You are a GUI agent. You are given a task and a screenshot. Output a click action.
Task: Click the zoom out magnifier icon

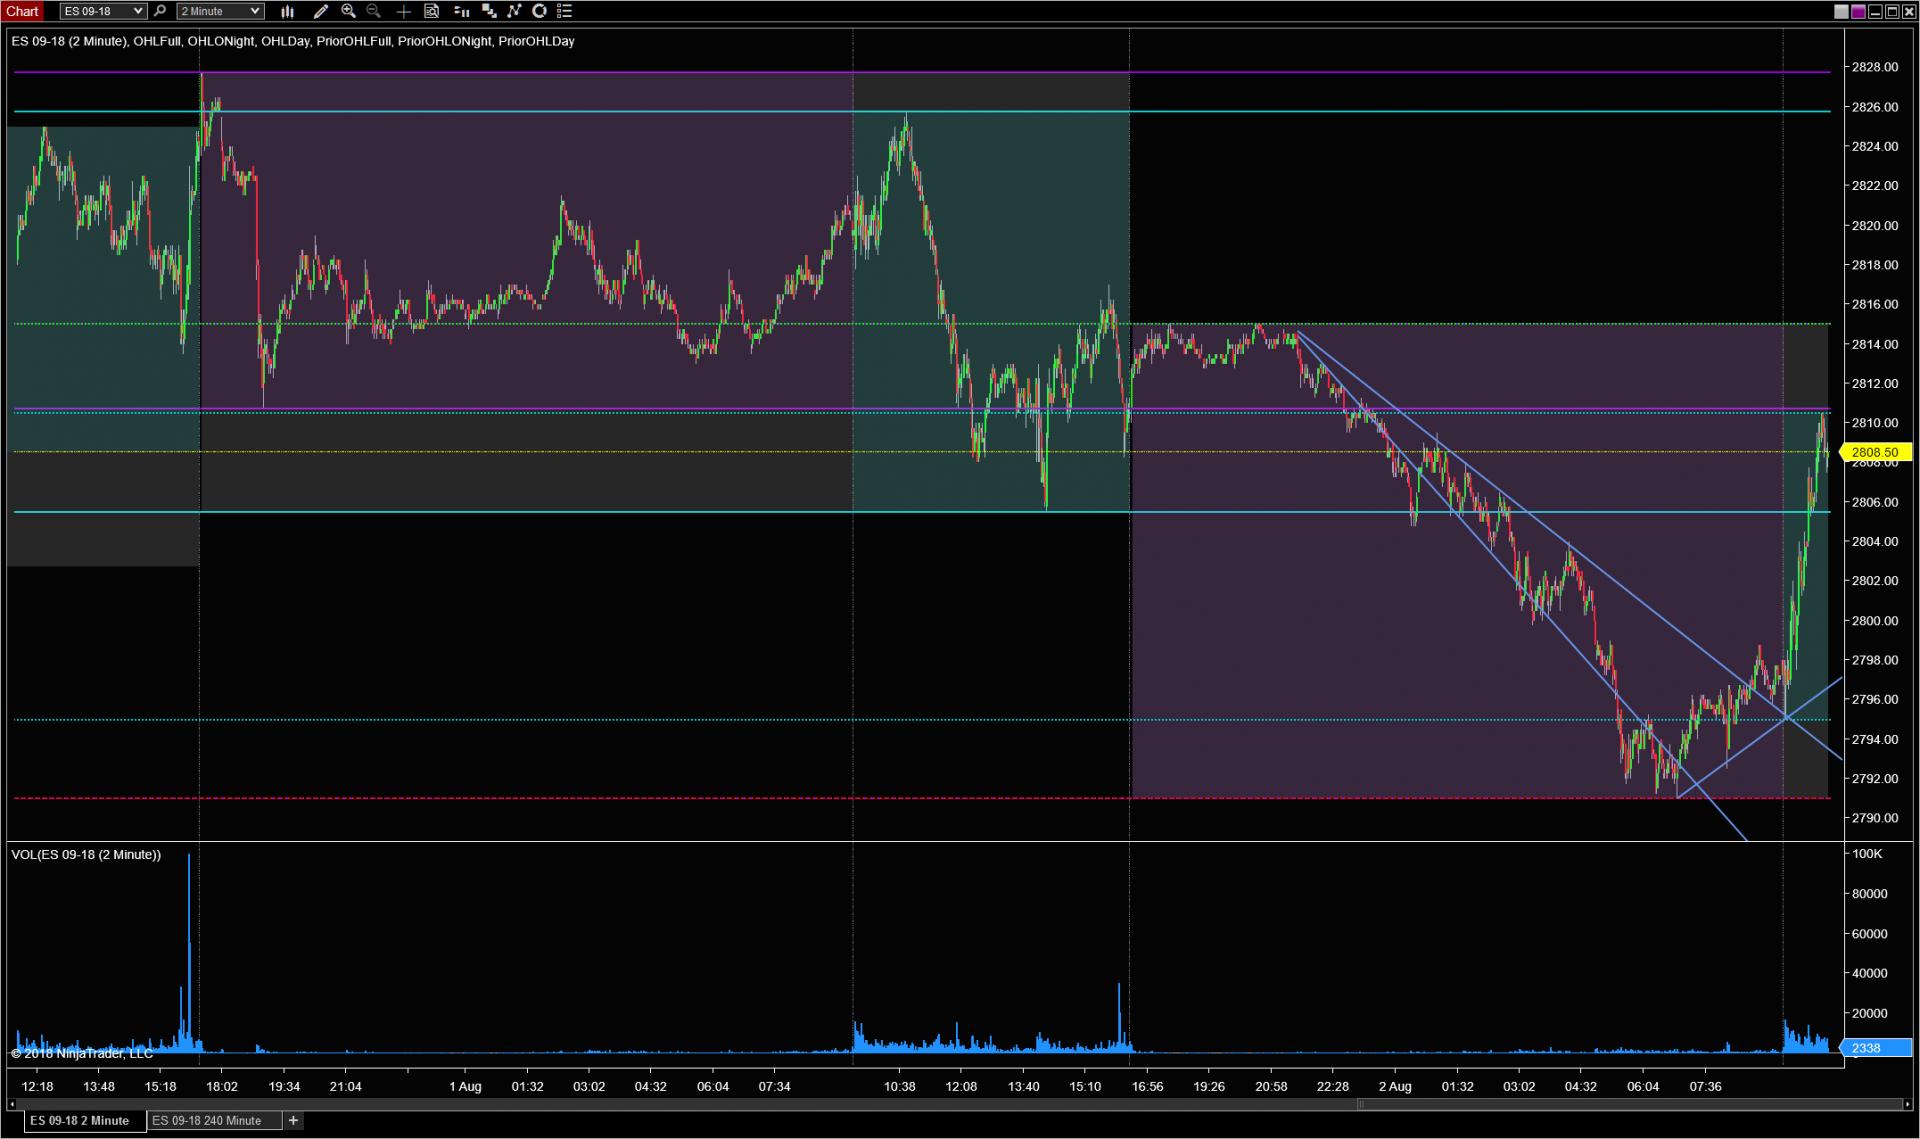(374, 11)
